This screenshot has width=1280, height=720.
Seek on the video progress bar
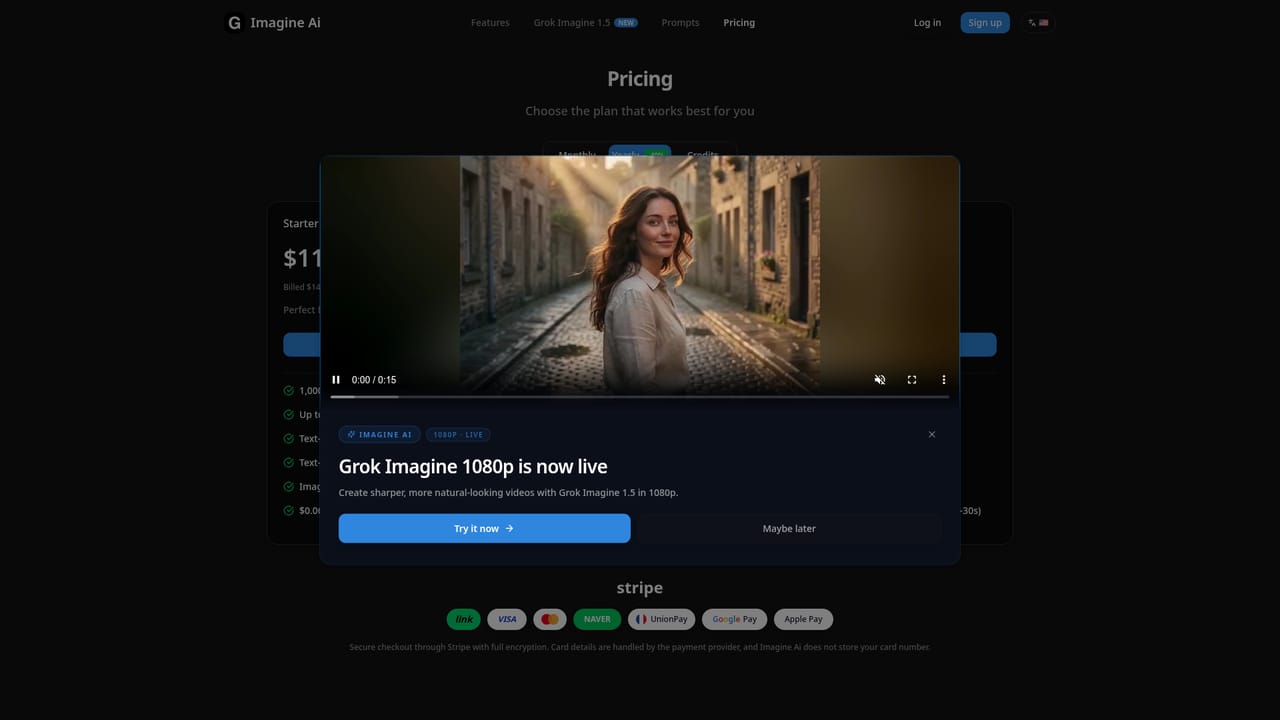pos(640,397)
